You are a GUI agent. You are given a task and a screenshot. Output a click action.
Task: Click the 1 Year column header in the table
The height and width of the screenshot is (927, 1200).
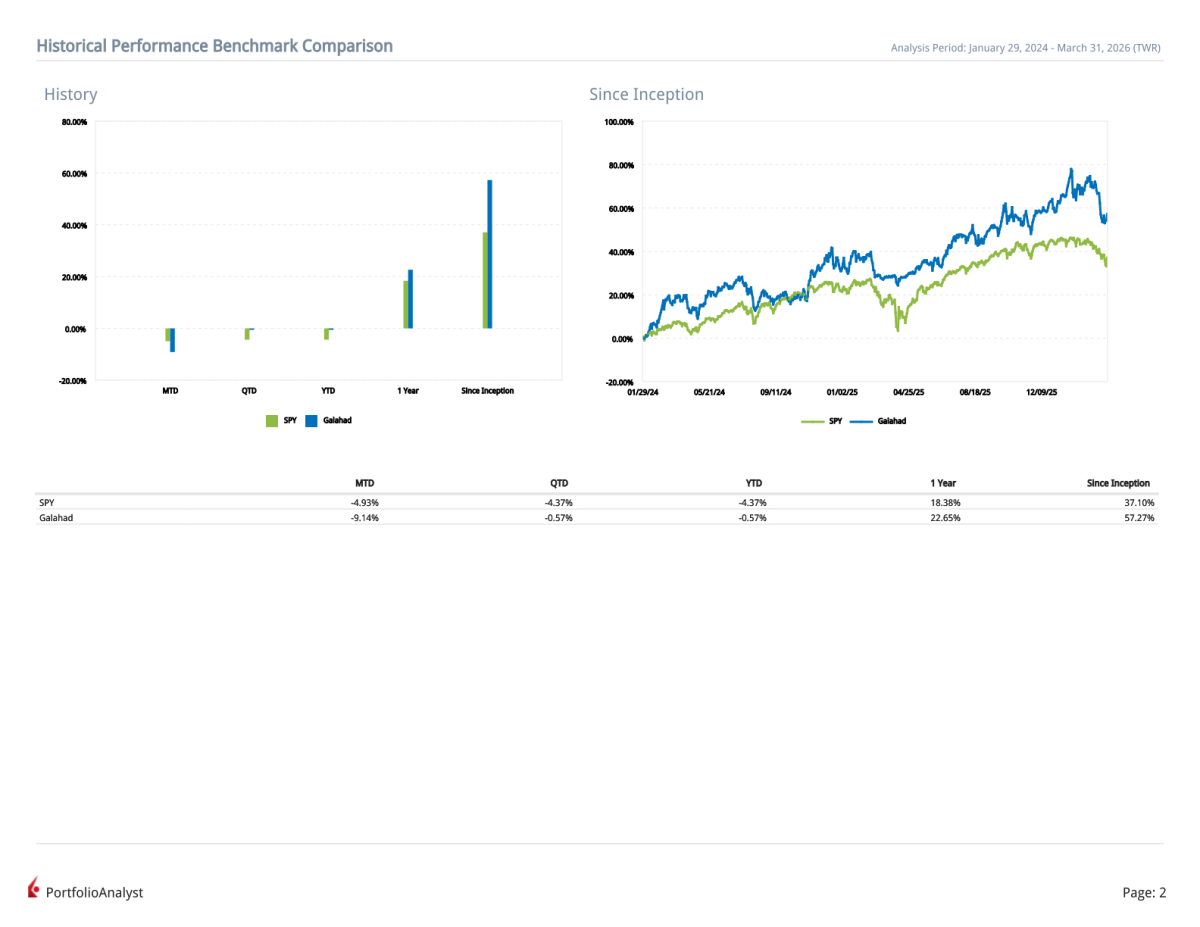943,483
